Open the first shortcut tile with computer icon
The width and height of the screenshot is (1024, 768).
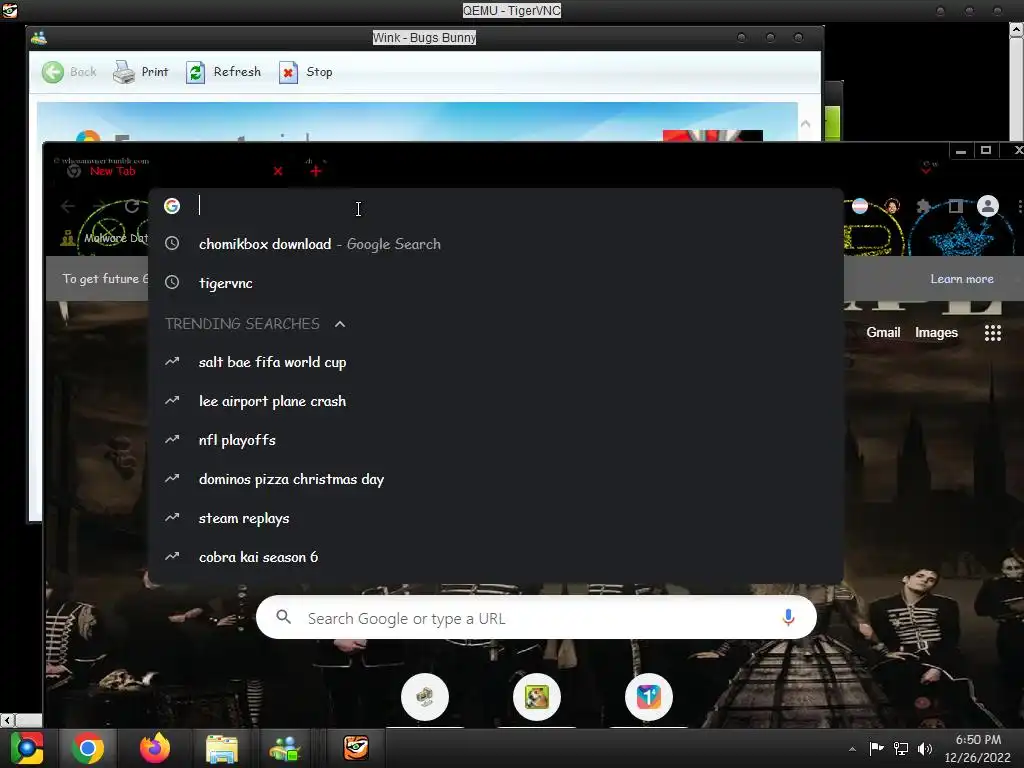pyautogui.click(x=424, y=697)
